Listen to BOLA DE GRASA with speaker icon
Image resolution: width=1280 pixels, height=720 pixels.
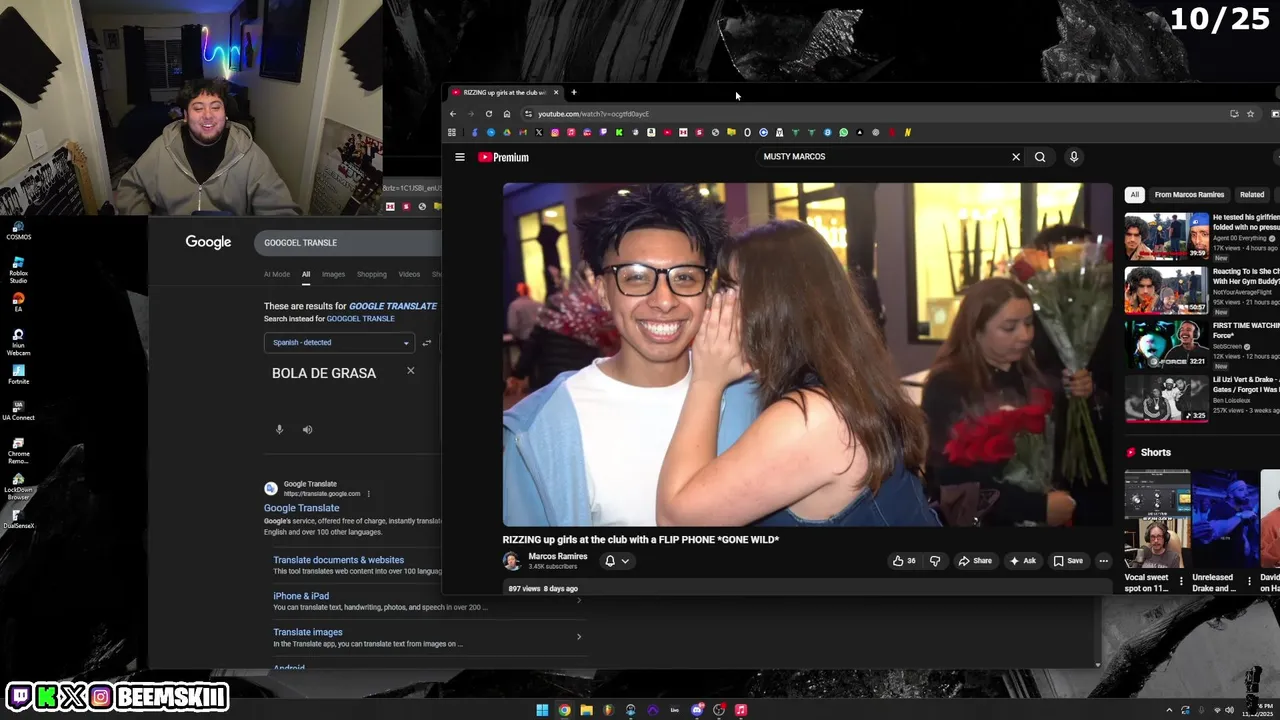[x=308, y=430]
